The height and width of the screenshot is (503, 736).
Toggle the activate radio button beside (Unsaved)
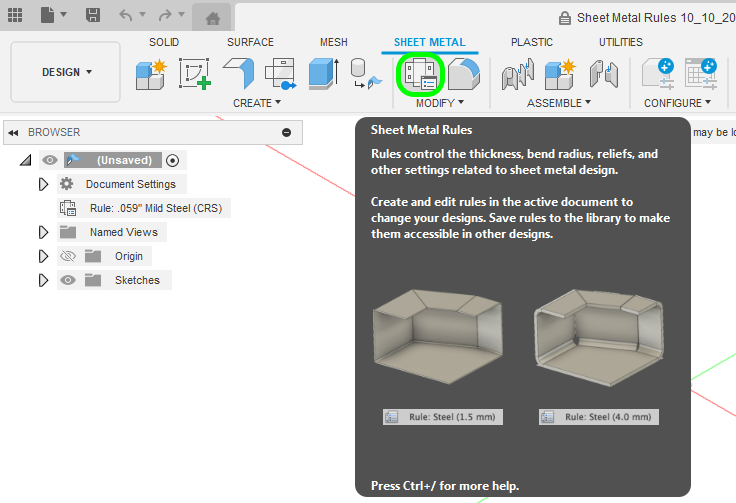tap(172, 160)
